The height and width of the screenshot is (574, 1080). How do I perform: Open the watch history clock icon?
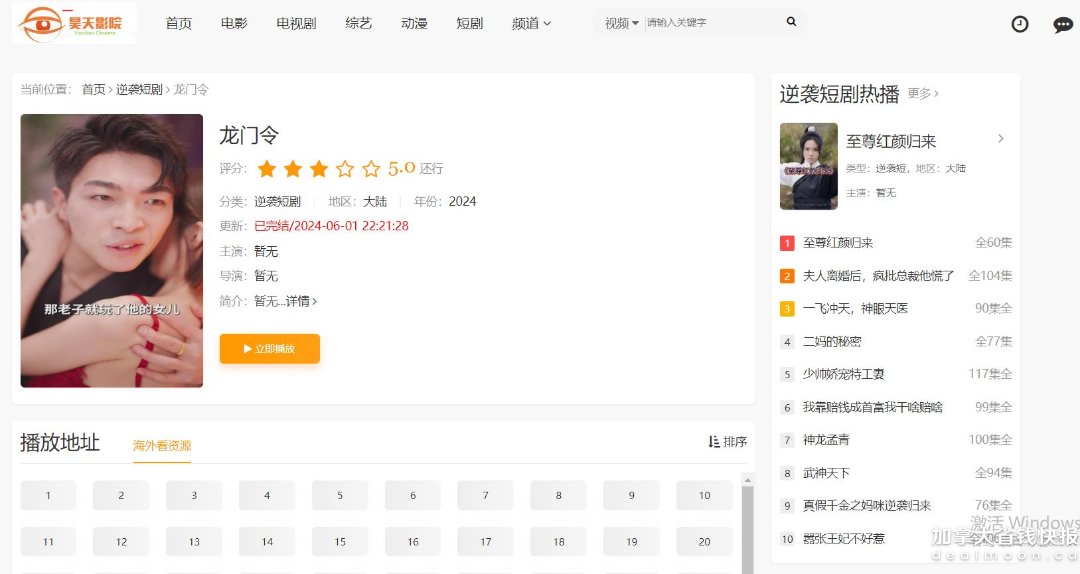(1019, 24)
